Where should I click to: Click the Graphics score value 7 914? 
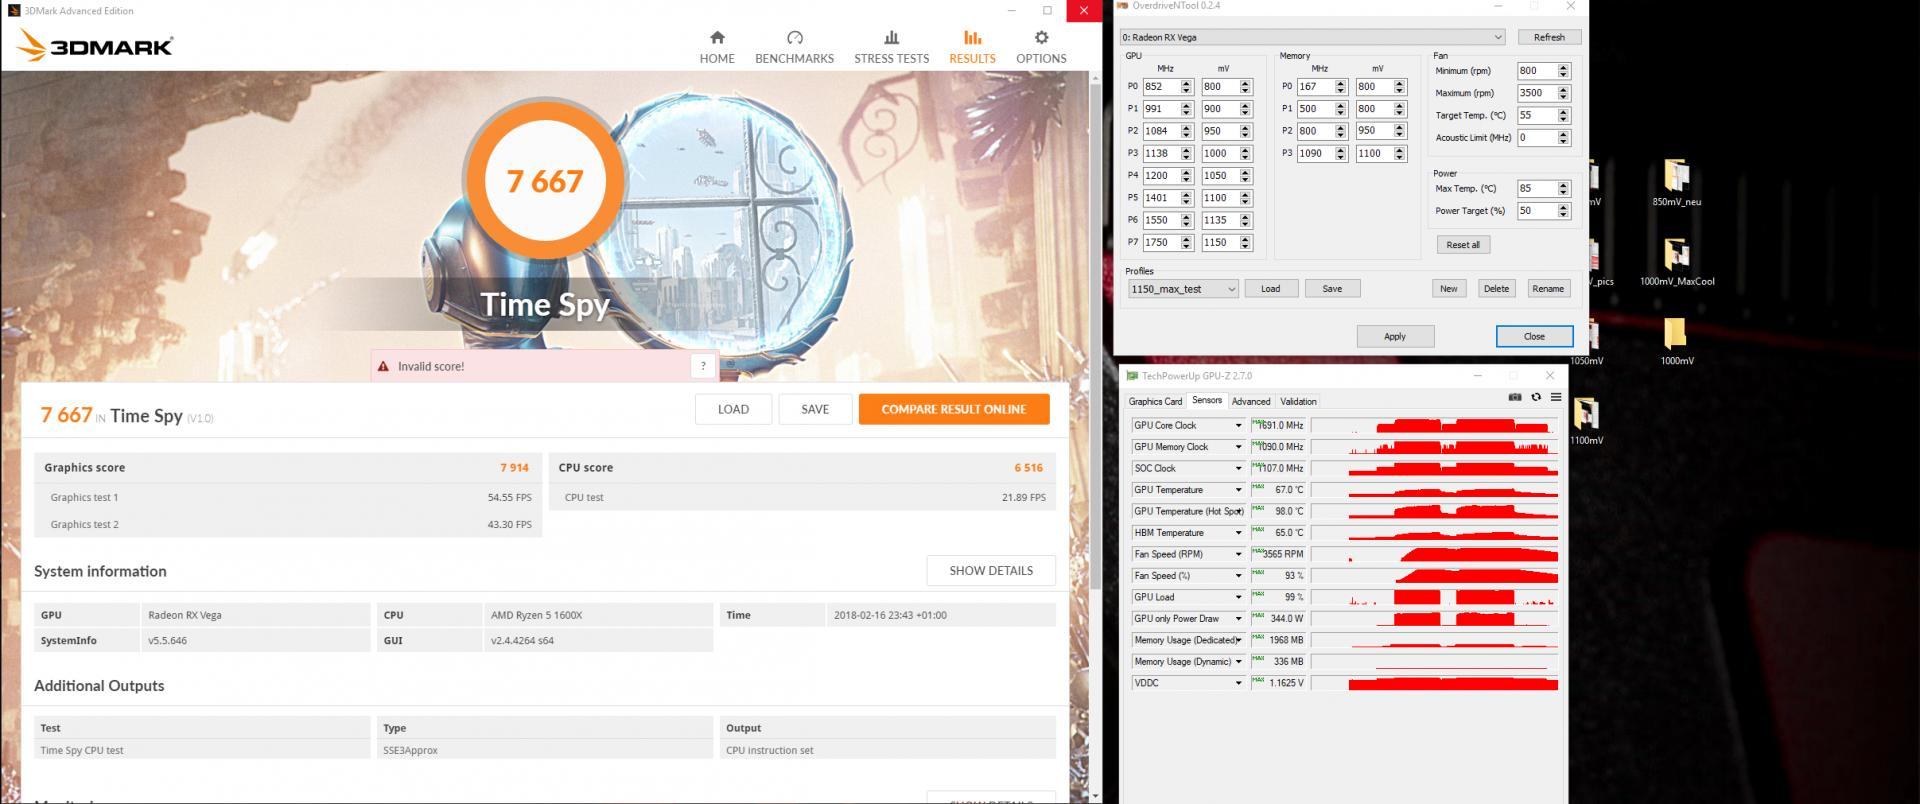[x=514, y=467]
